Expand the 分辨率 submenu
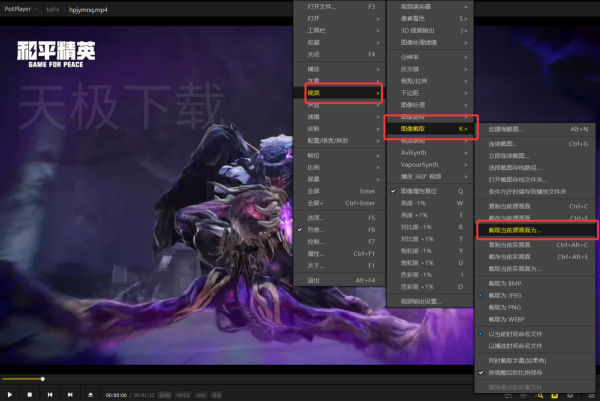Screen dimensions: 600x401 pos(430,57)
